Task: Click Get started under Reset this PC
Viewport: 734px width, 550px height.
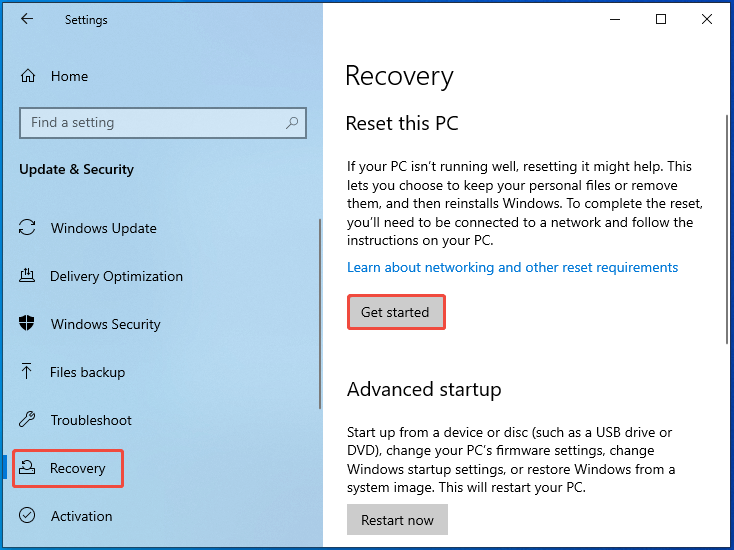Action: coord(396,312)
